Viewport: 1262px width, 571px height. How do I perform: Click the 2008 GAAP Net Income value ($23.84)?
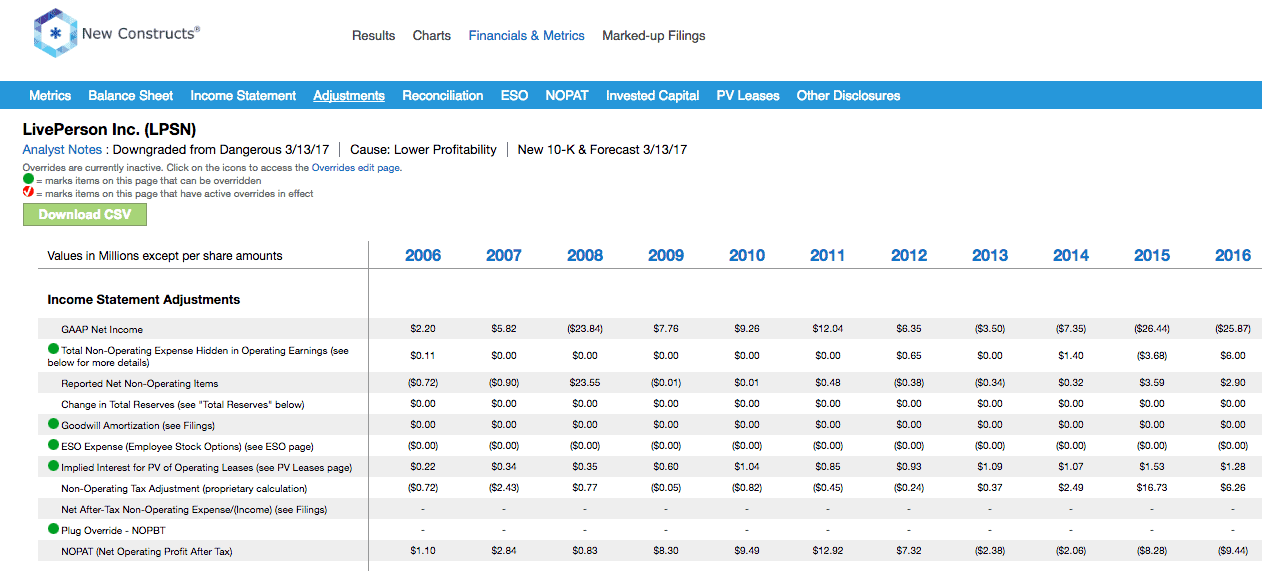pos(585,330)
